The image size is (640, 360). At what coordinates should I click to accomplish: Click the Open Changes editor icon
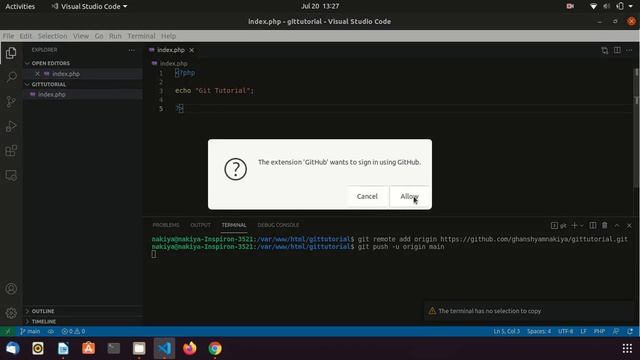604,50
